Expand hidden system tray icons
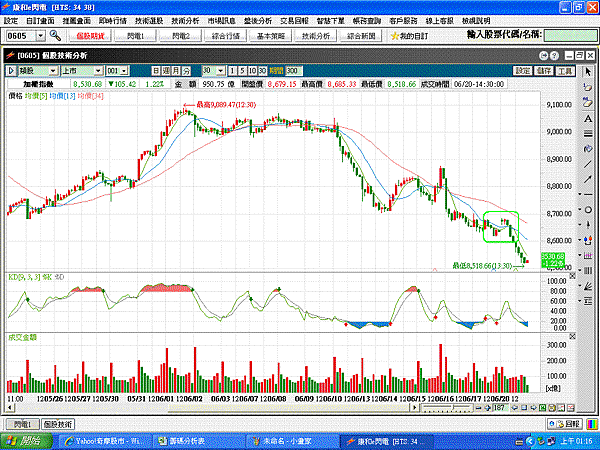 point(530,442)
